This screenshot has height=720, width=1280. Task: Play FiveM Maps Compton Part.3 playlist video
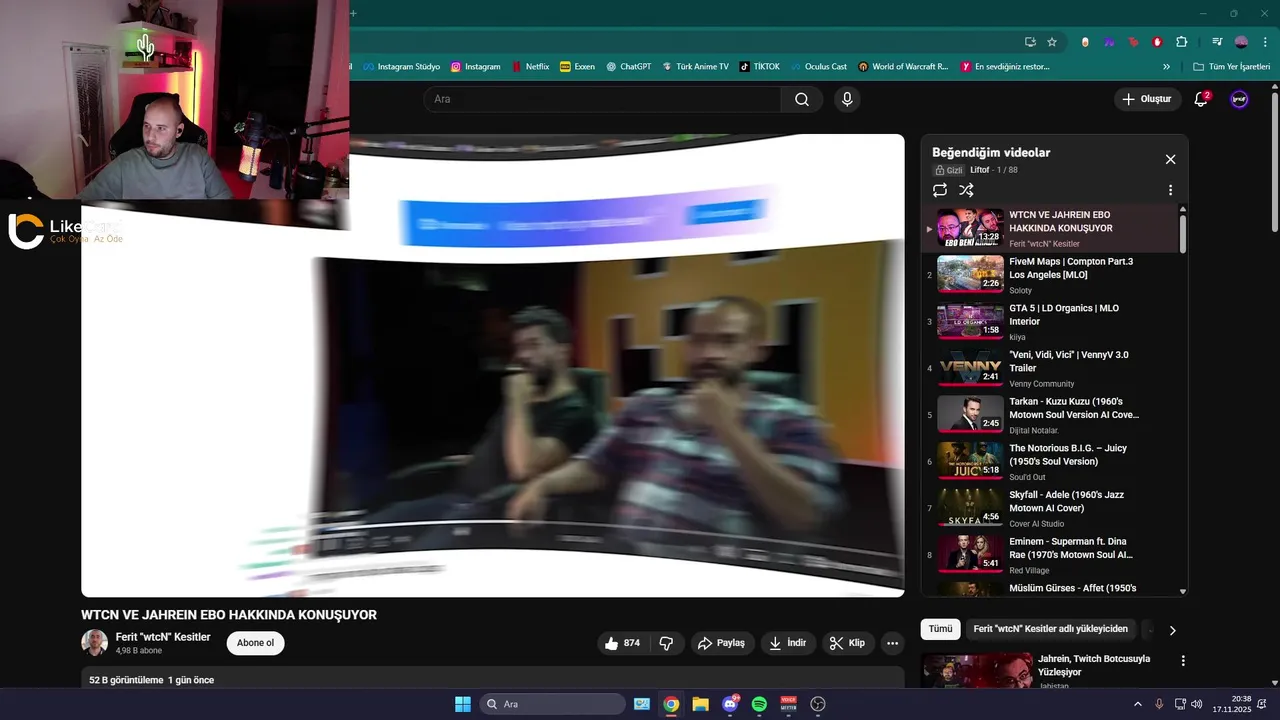(1049, 275)
